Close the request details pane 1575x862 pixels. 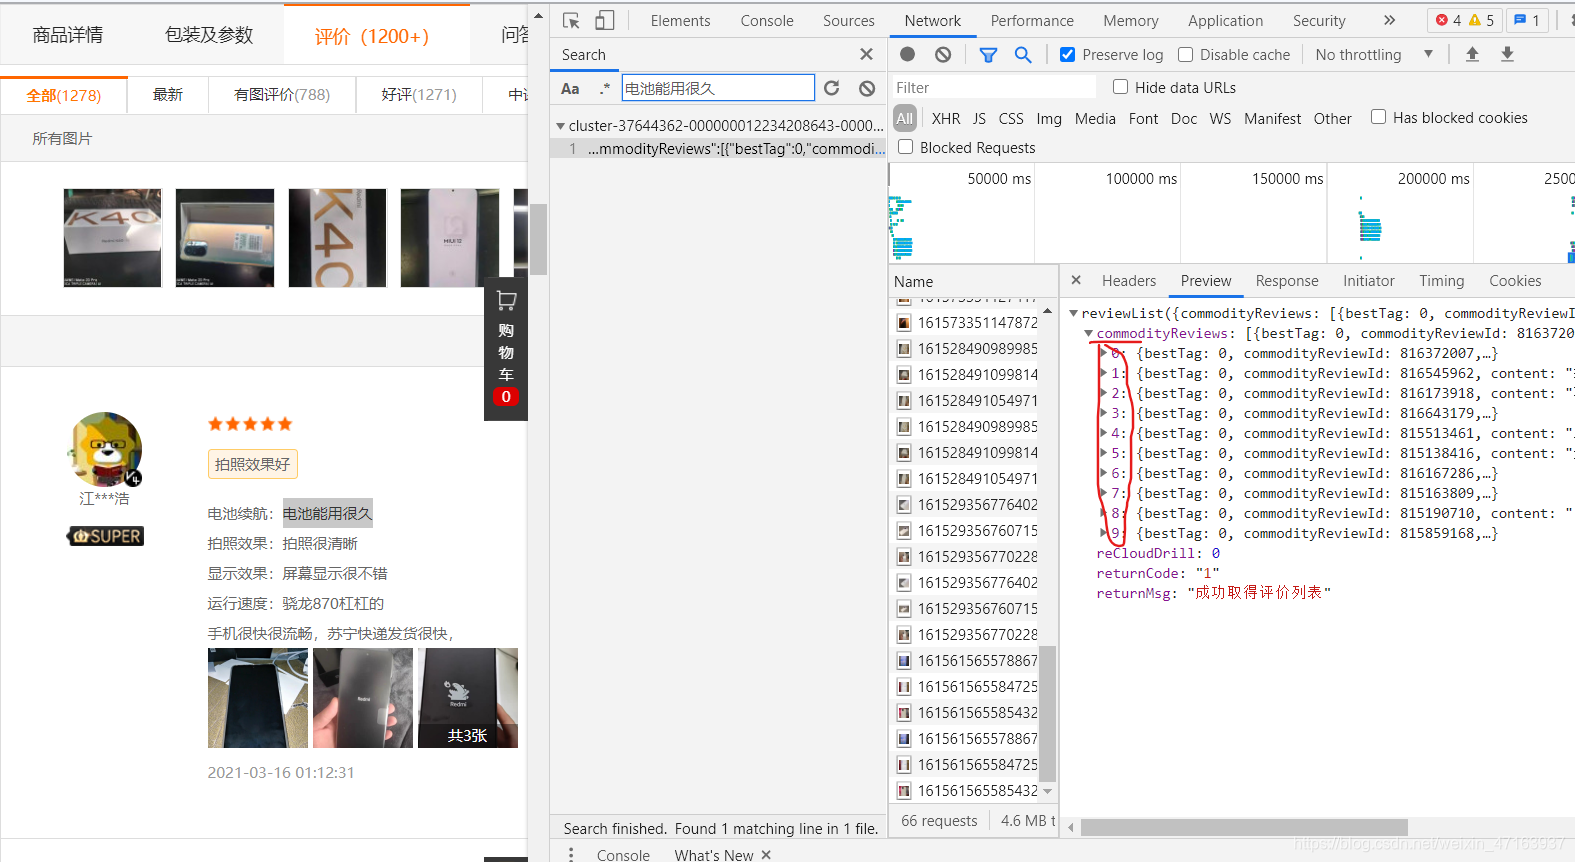click(x=1076, y=280)
